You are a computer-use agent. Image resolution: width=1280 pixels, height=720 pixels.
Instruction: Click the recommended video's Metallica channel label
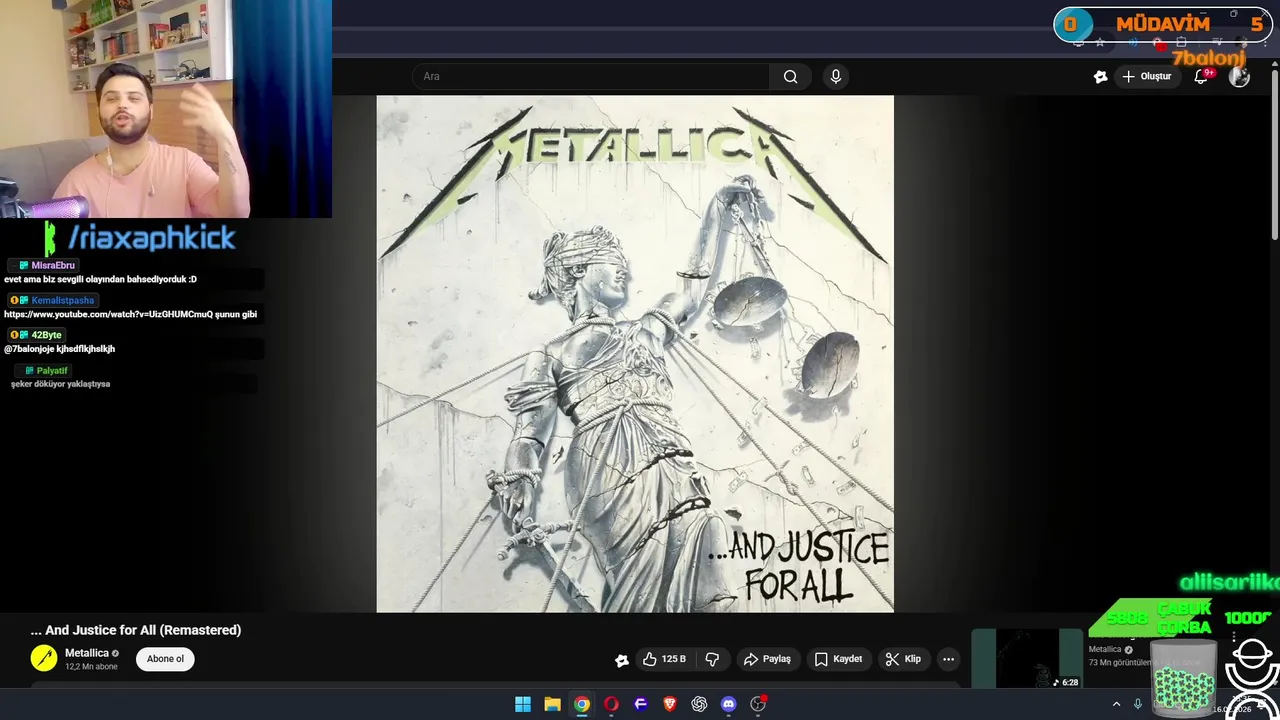point(1105,649)
